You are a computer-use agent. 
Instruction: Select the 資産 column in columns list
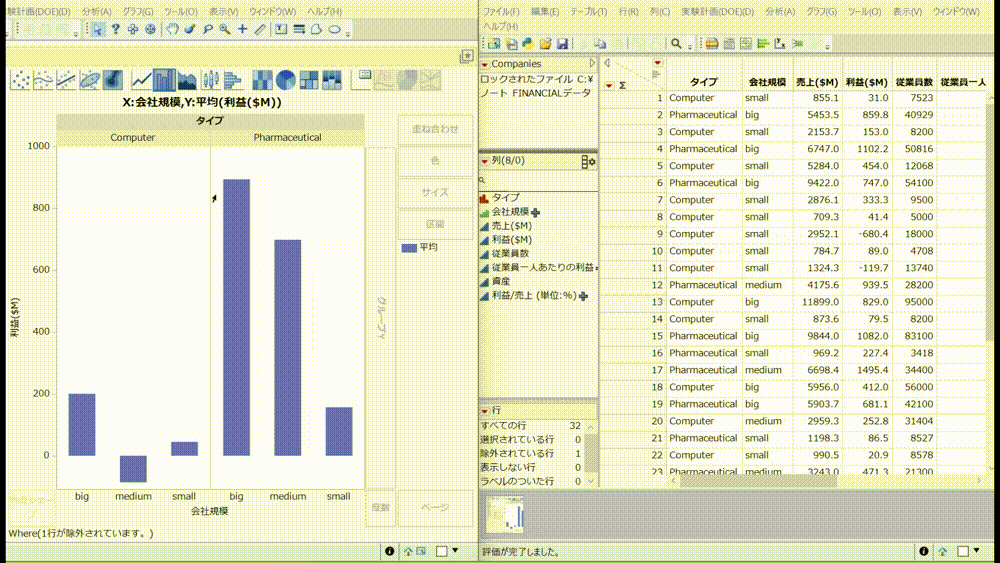tap(501, 281)
